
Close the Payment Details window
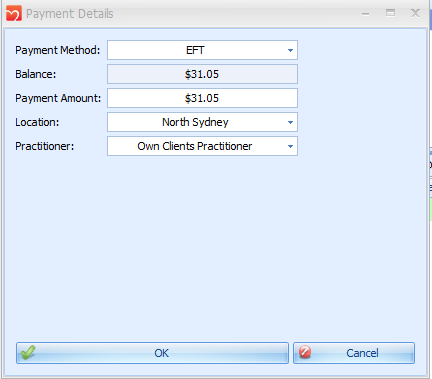coord(415,13)
